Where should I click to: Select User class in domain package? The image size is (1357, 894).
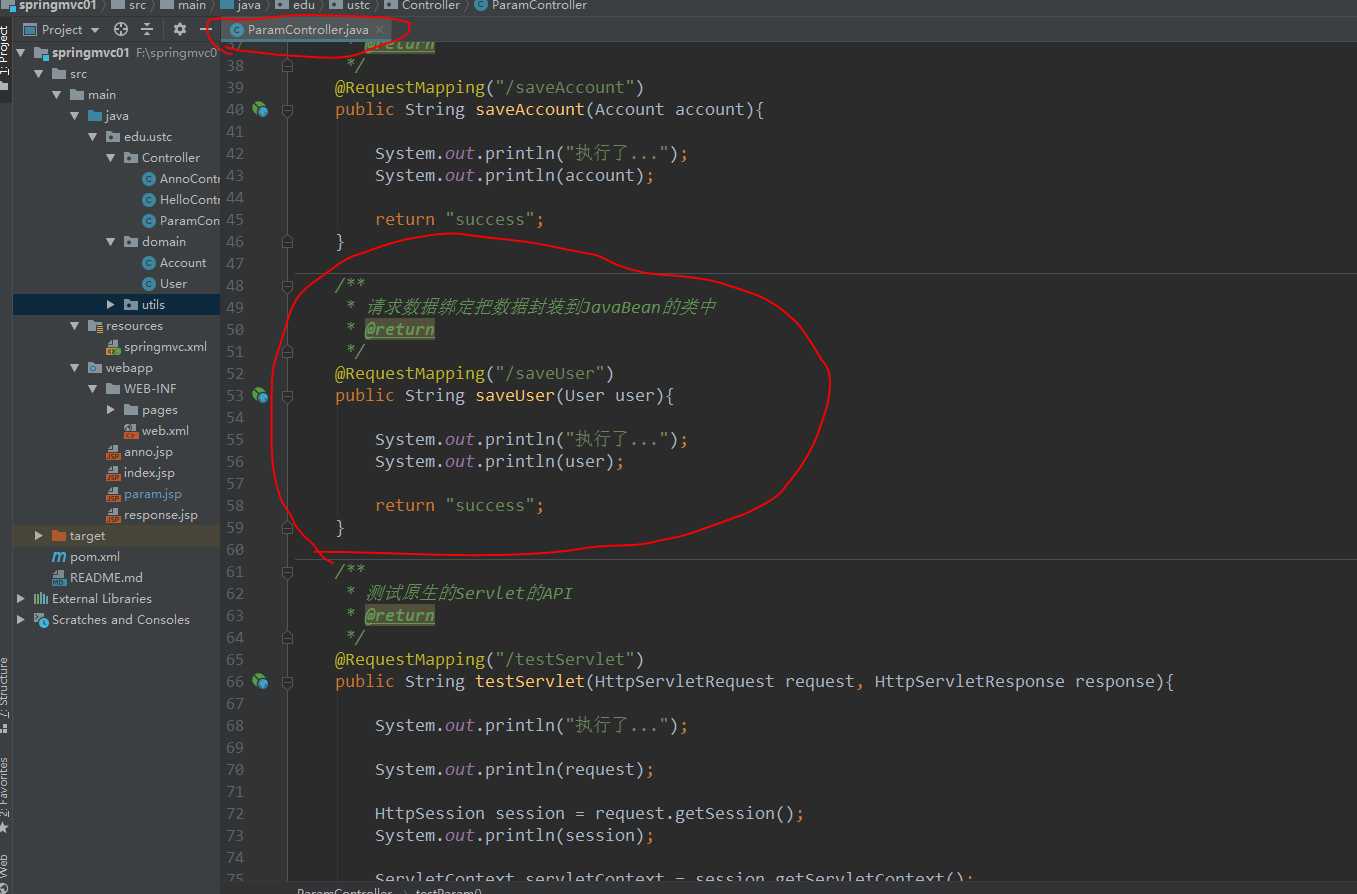coord(165,284)
